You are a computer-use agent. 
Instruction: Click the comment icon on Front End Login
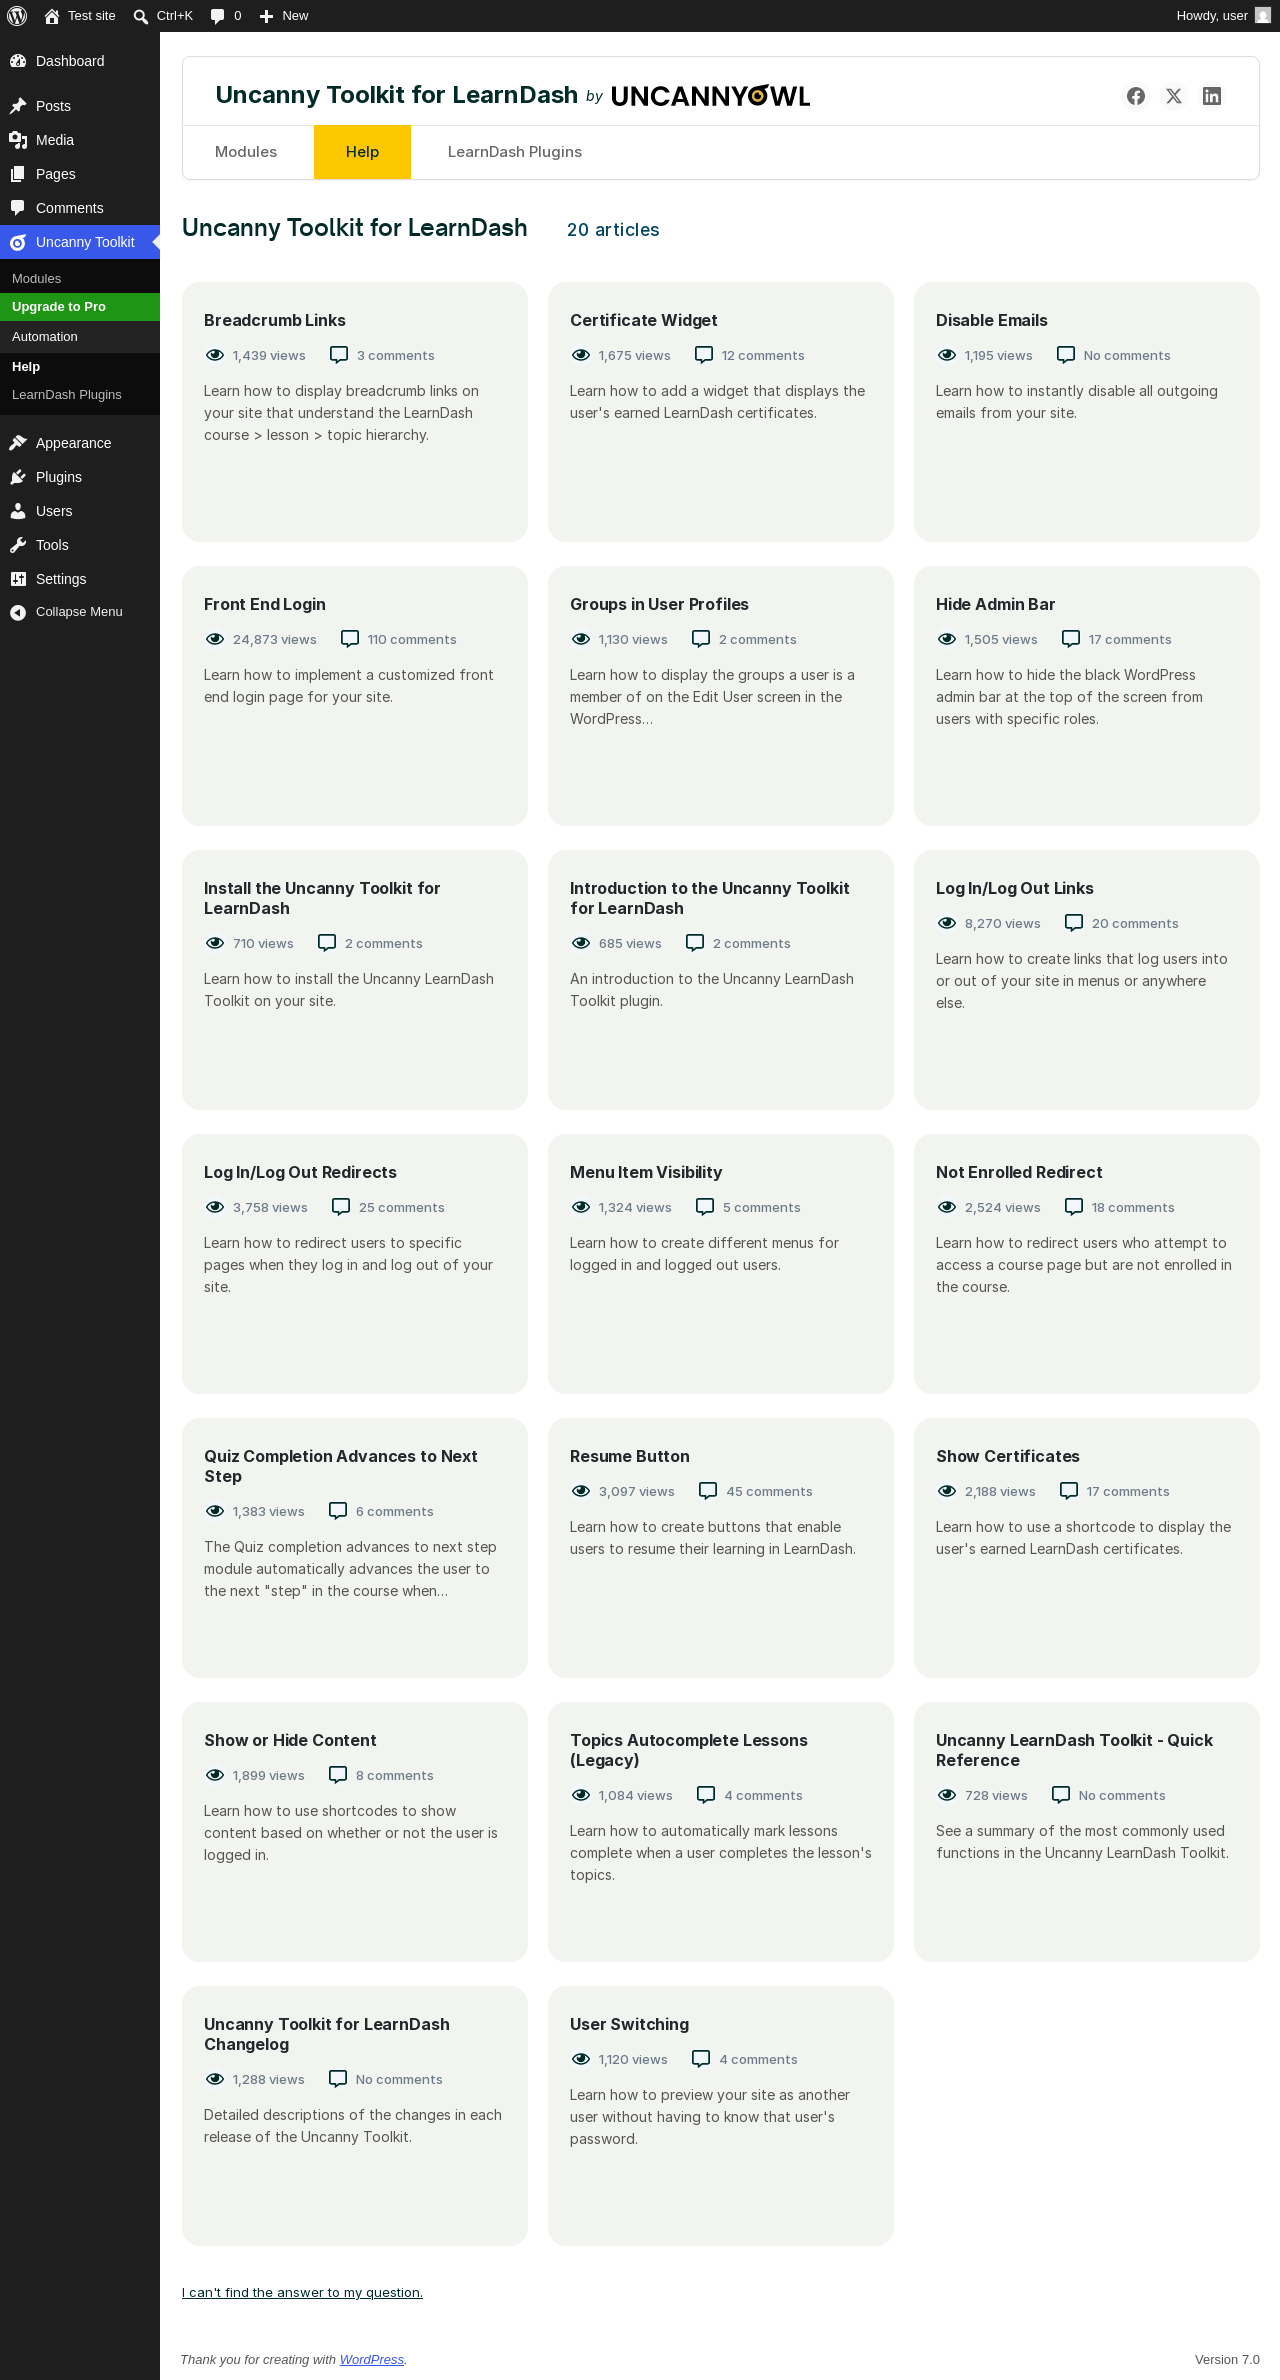pos(350,639)
